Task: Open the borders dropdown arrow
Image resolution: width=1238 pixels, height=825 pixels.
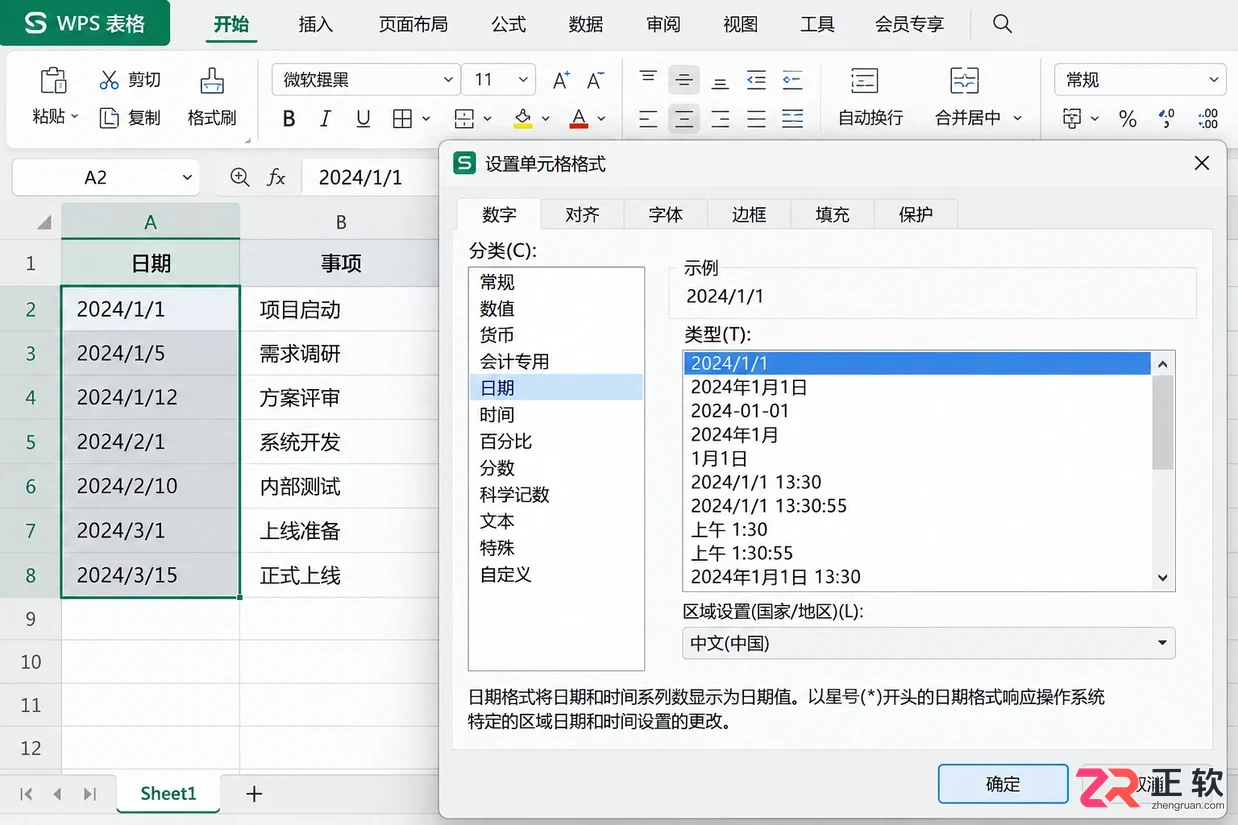Action: [x=427, y=119]
